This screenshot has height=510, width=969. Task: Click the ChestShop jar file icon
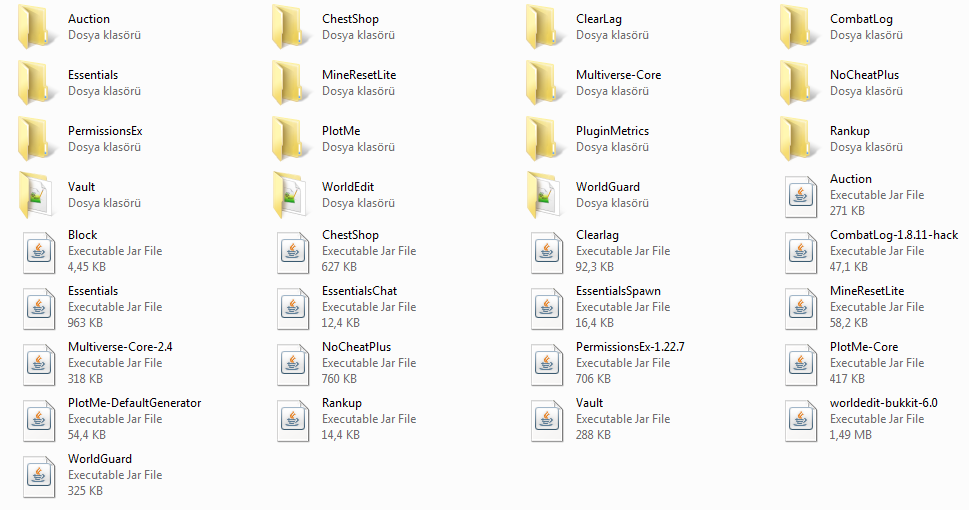tap(293, 253)
